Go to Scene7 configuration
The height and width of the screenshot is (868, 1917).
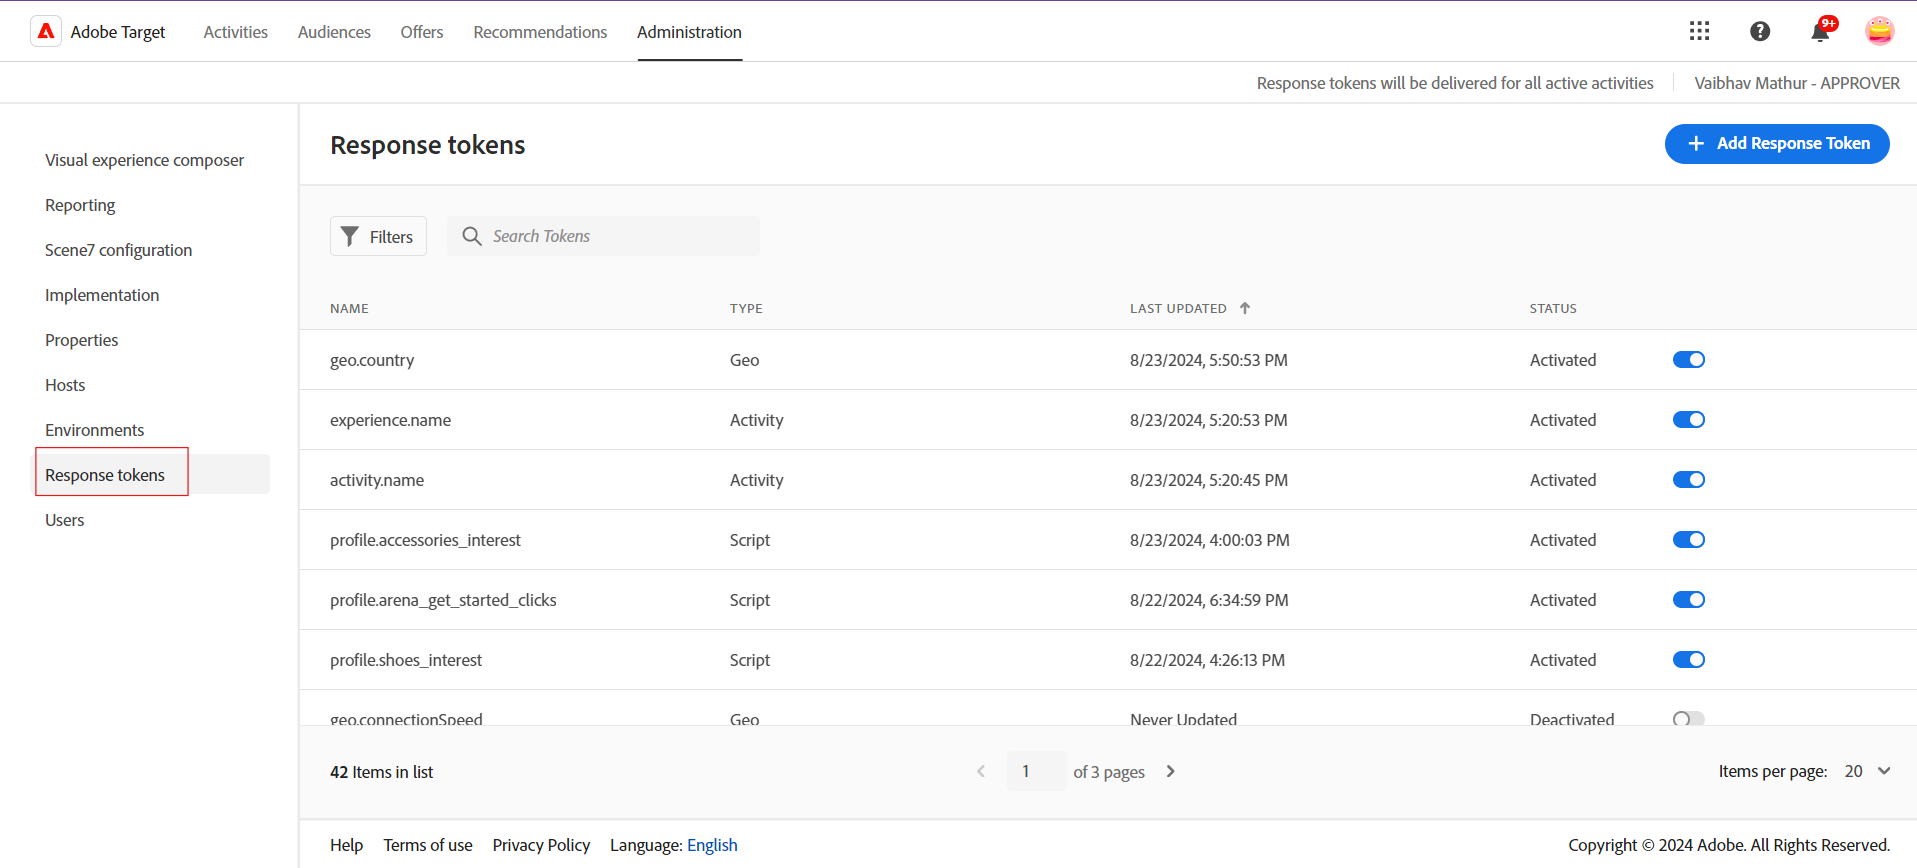coord(118,250)
